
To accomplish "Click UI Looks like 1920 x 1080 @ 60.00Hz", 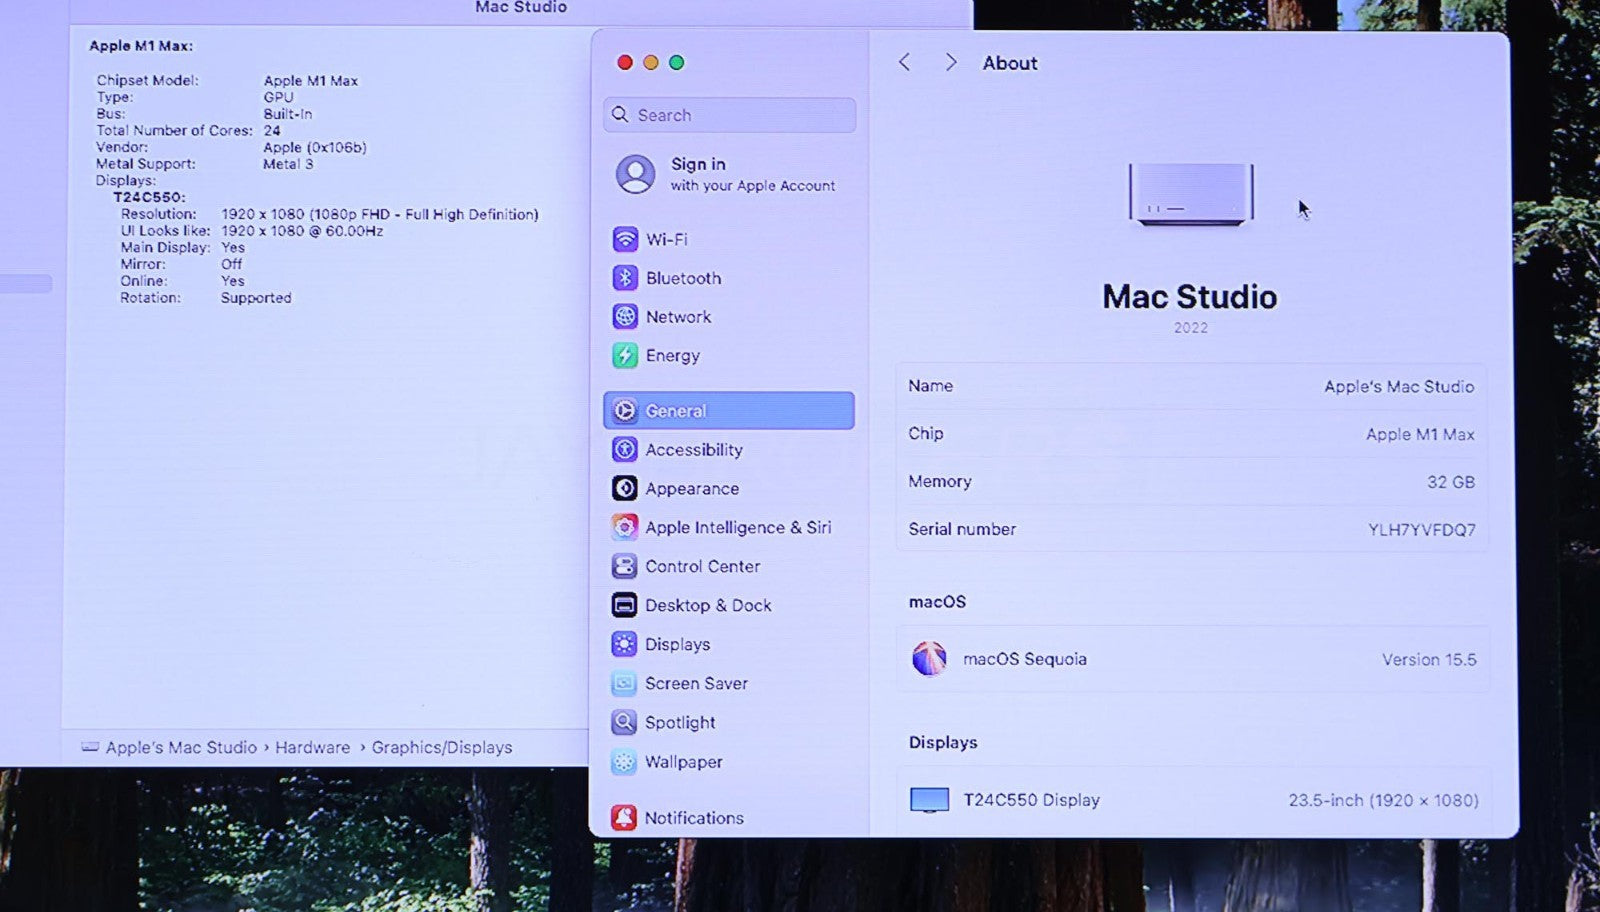I will pyautogui.click(x=302, y=231).
